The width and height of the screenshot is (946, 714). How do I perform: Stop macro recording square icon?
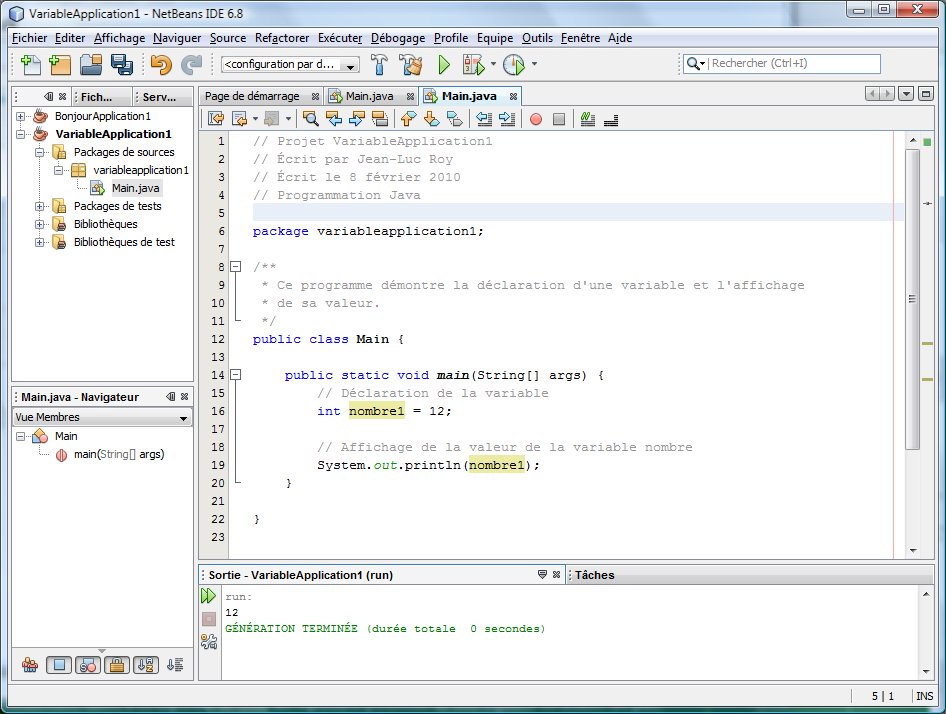point(559,119)
